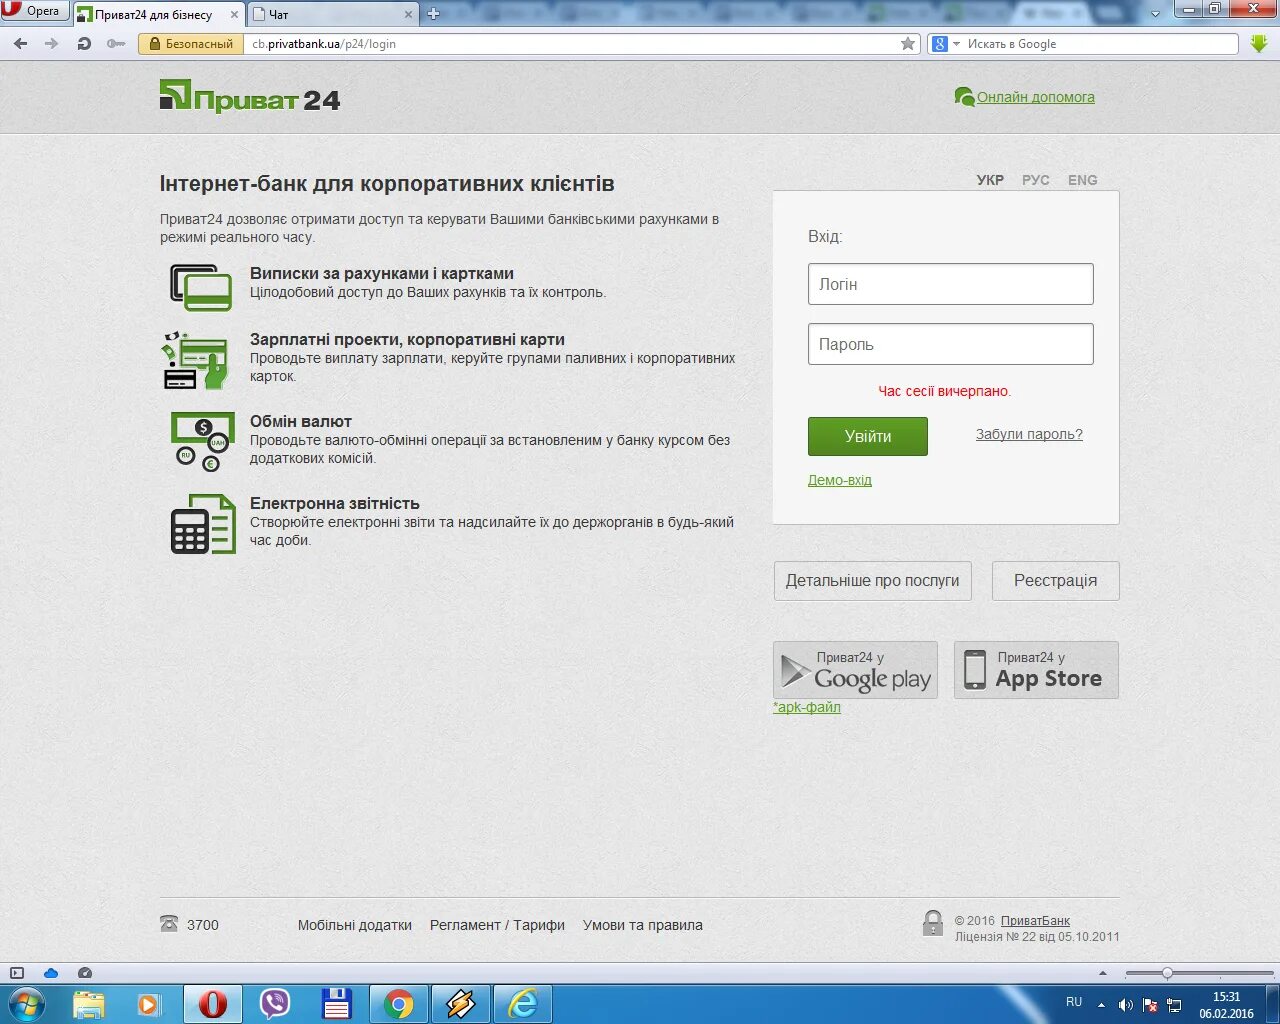Open the media player taskbar icon
Screen dimensions: 1280x1024
point(149,1004)
